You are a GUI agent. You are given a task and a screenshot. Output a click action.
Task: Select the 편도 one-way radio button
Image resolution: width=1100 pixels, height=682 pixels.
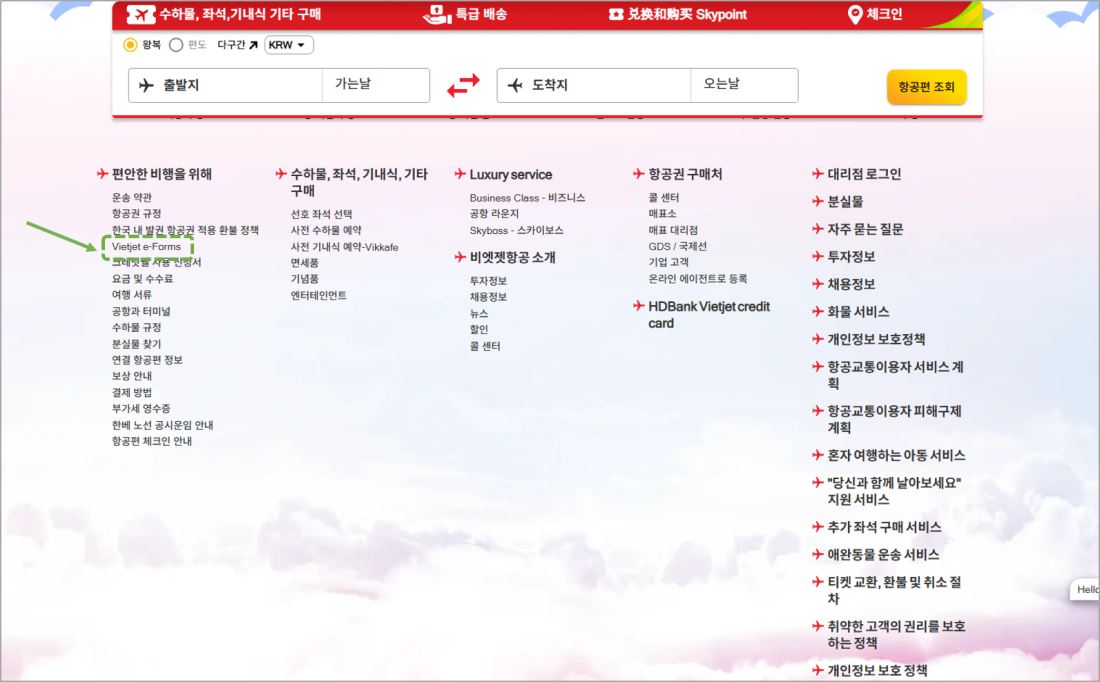tap(176, 45)
